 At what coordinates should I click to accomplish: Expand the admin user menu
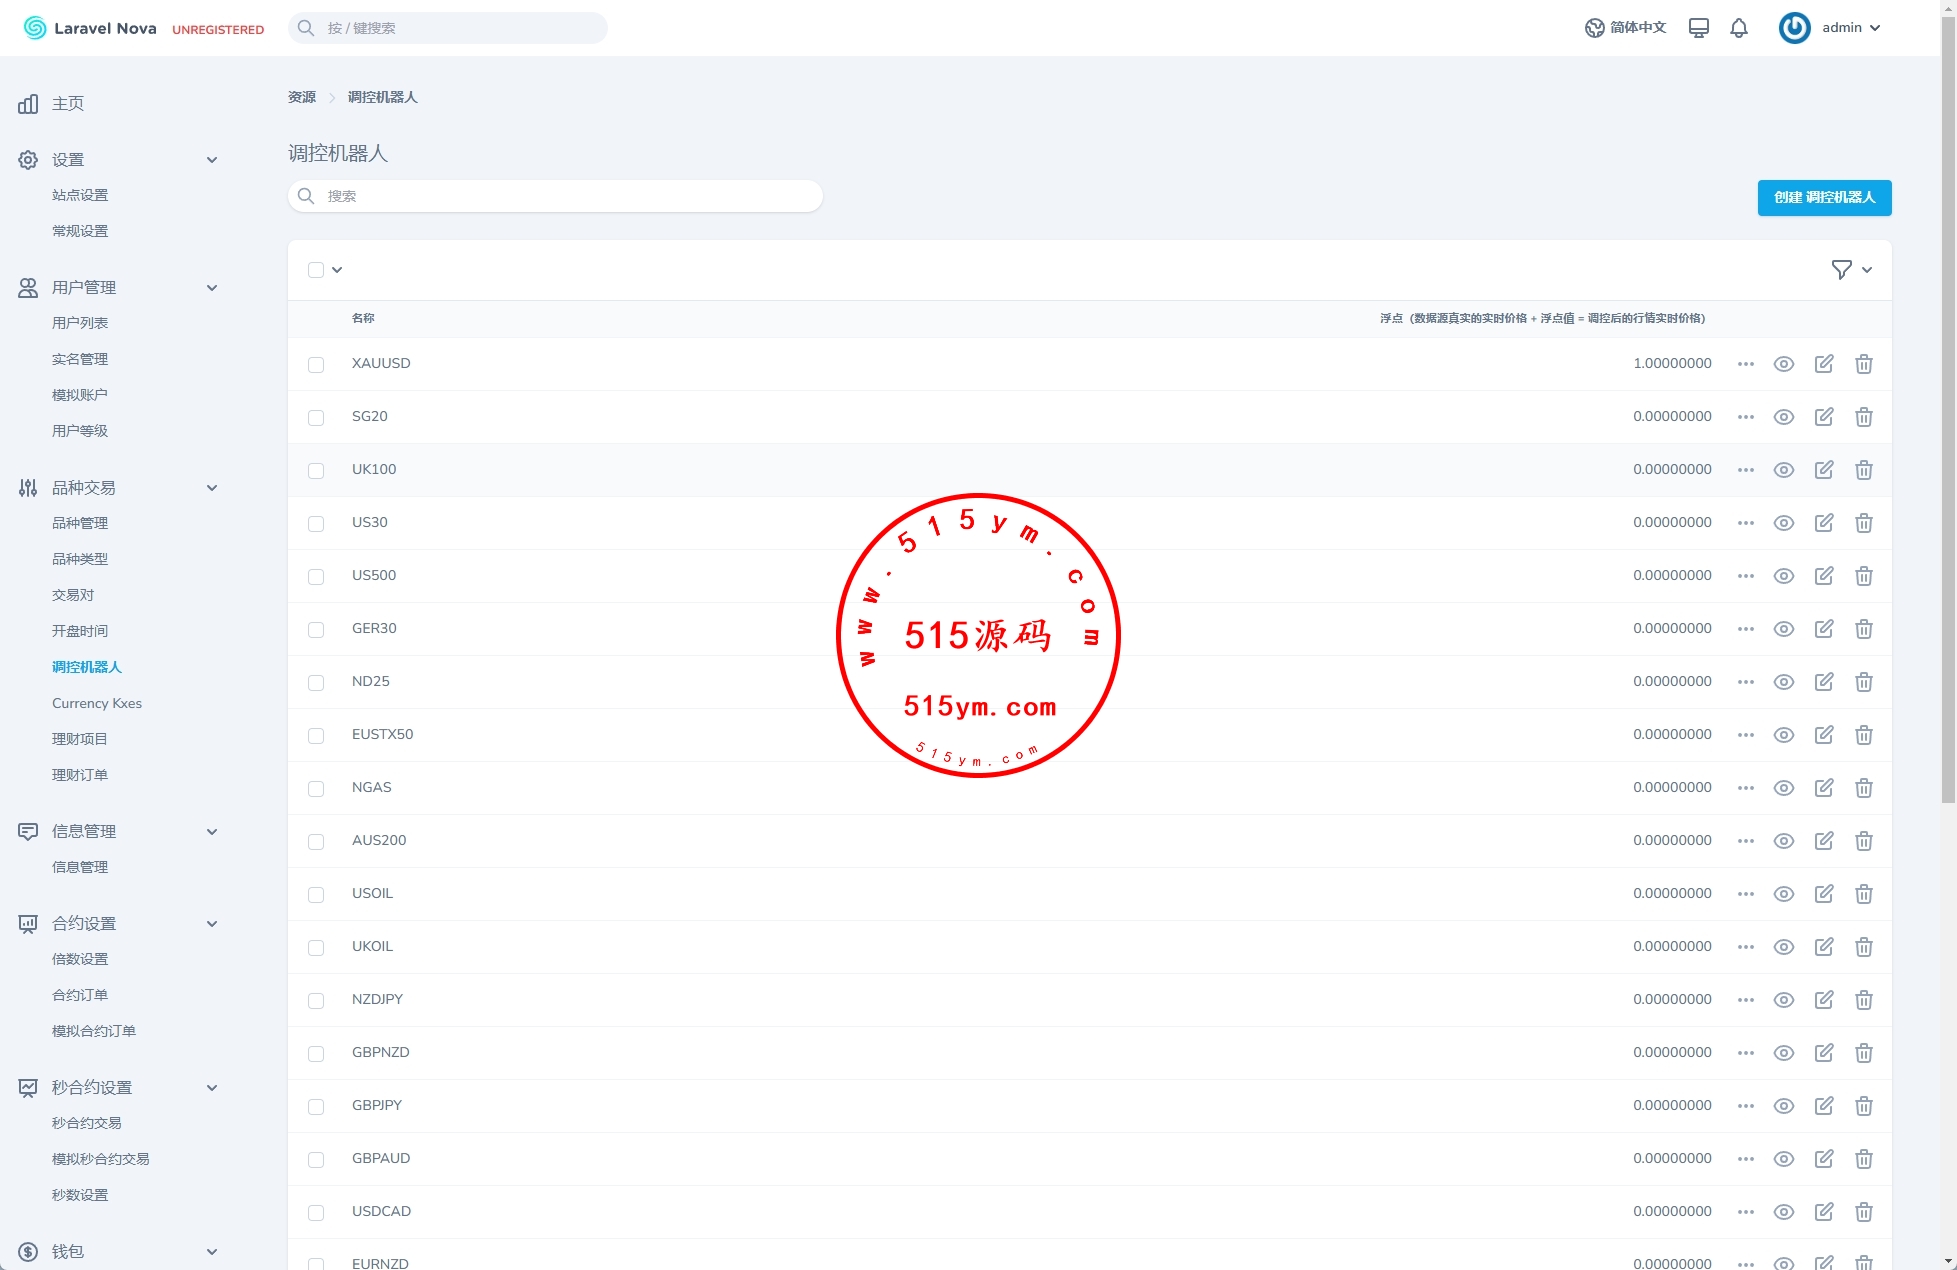tap(1831, 28)
